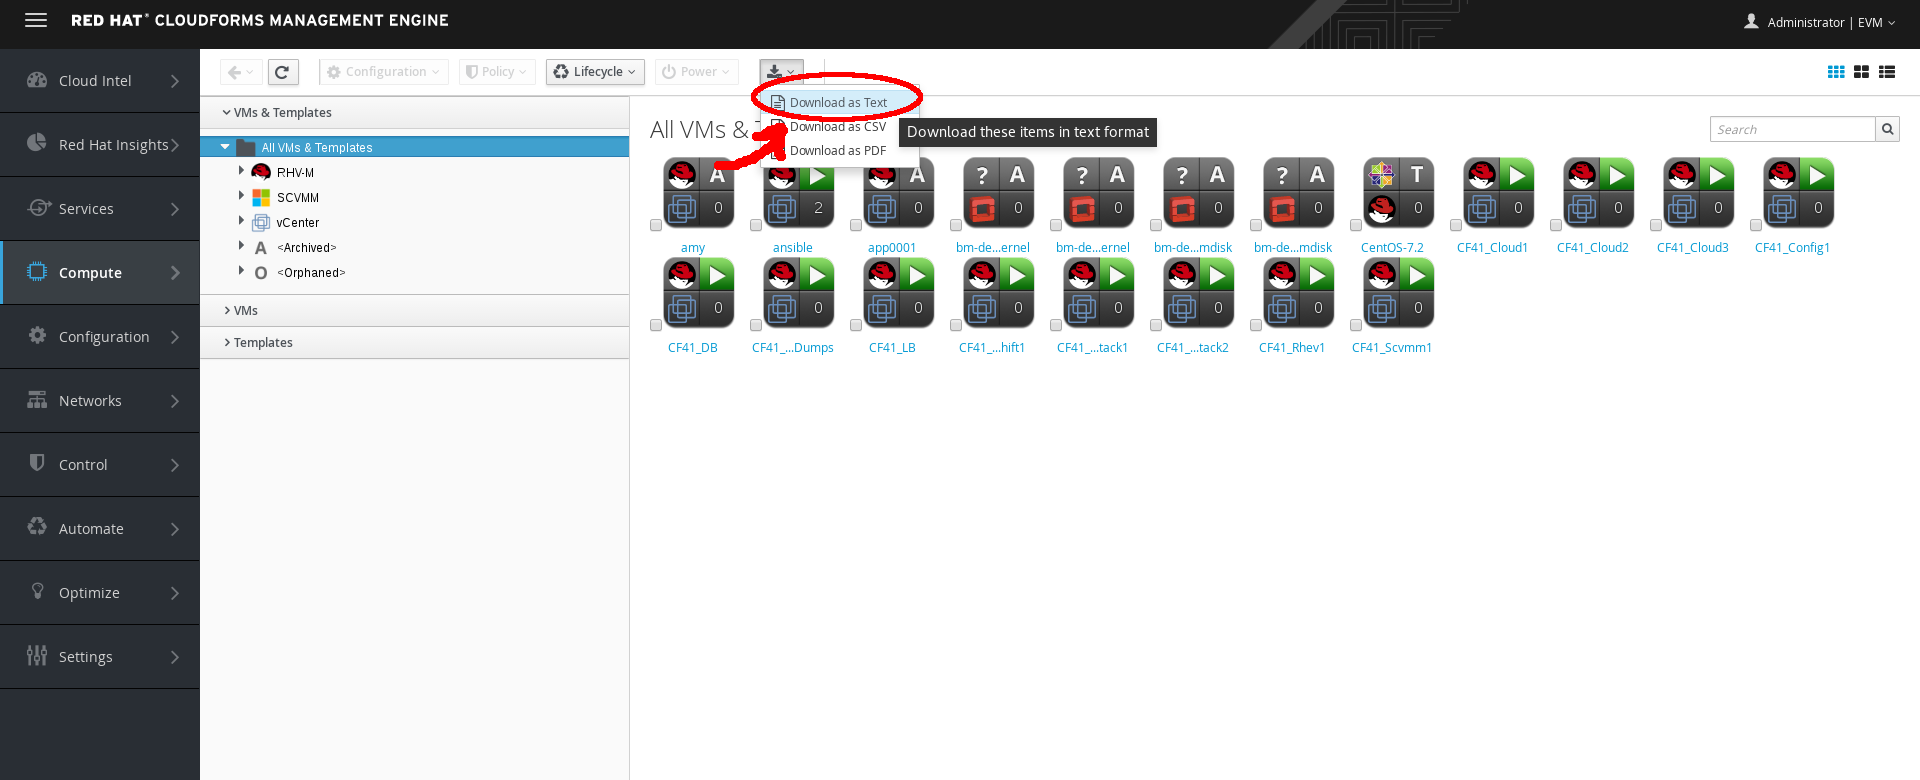
Task: Expand the RHV-M tree node
Action: [241, 171]
